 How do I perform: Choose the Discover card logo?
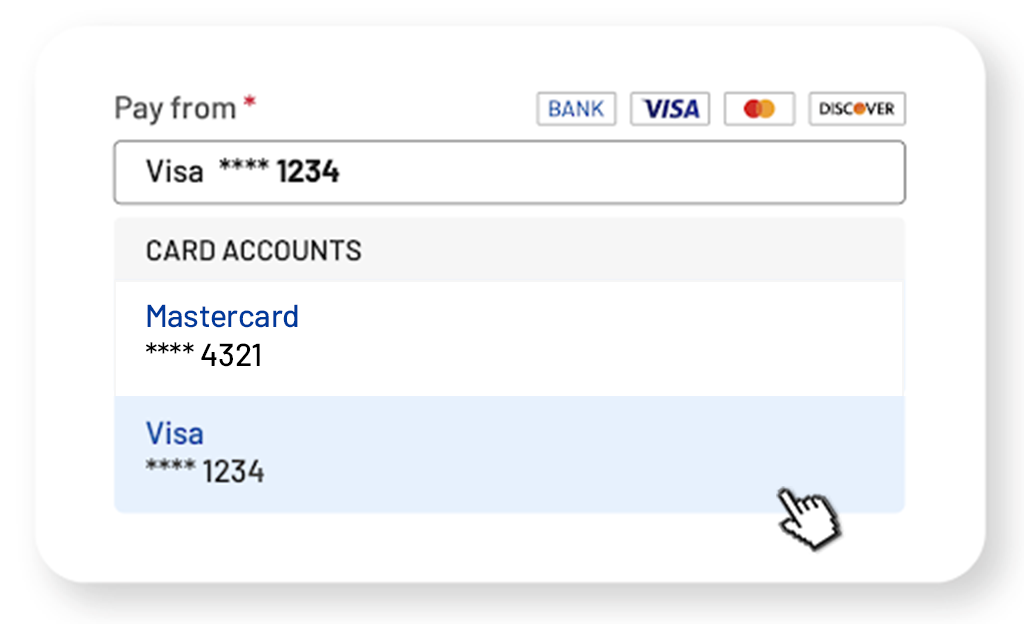point(857,108)
